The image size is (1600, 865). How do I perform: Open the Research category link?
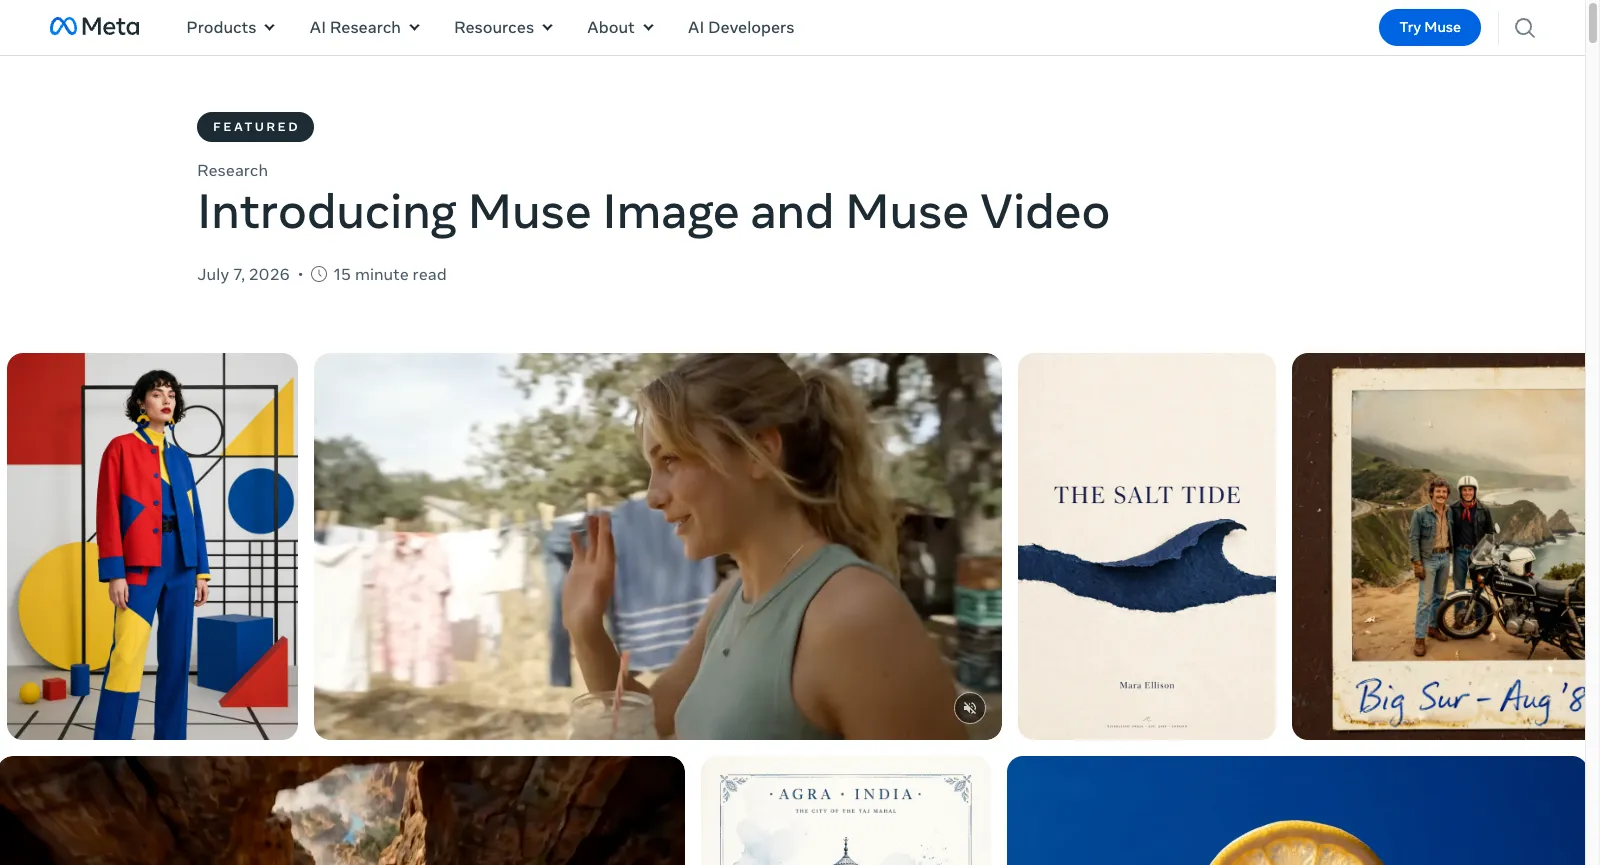(x=232, y=171)
